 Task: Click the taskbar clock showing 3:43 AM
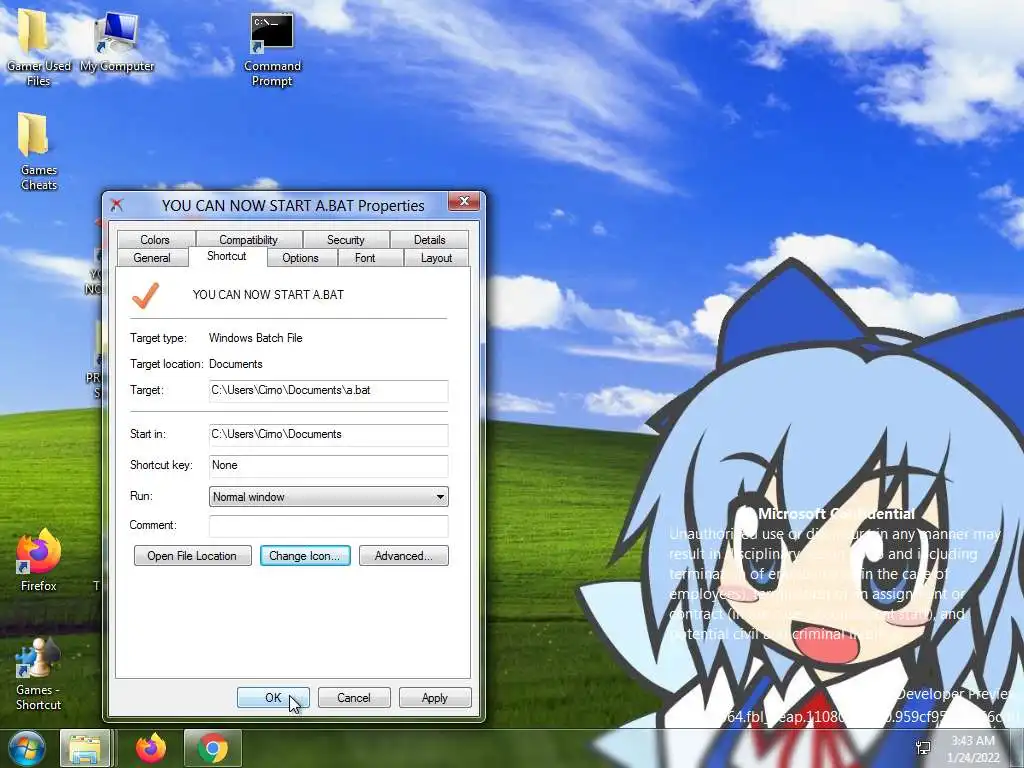972,748
